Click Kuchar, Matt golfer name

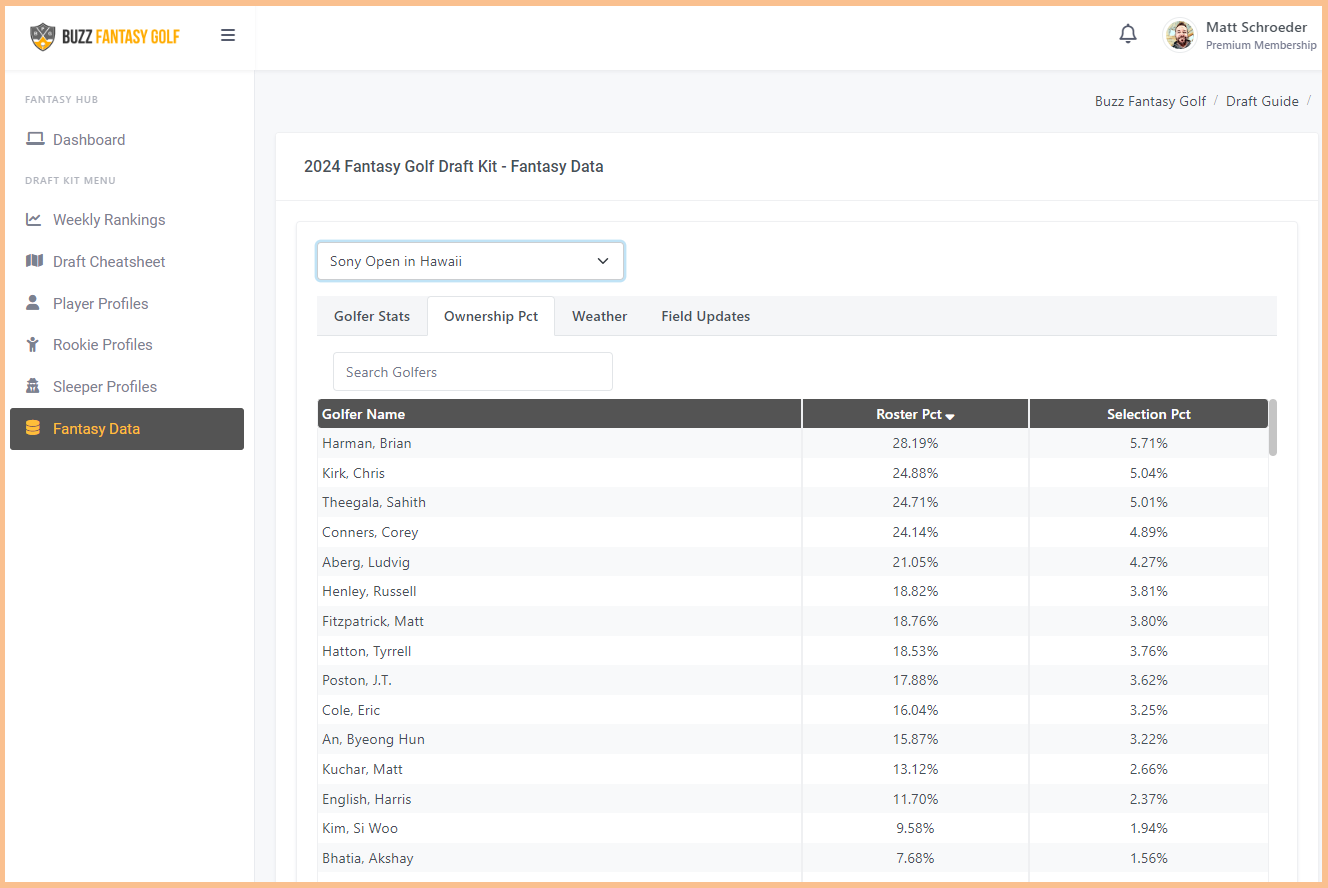[x=363, y=769]
